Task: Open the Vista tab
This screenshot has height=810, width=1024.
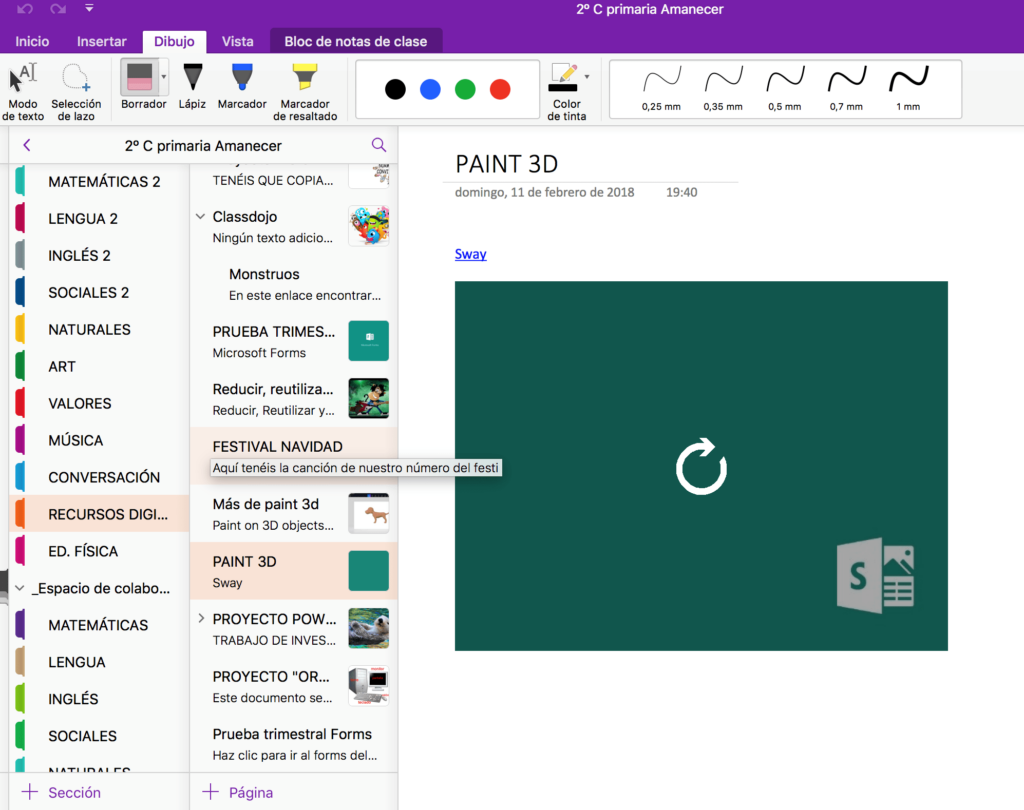Action: (x=238, y=41)
